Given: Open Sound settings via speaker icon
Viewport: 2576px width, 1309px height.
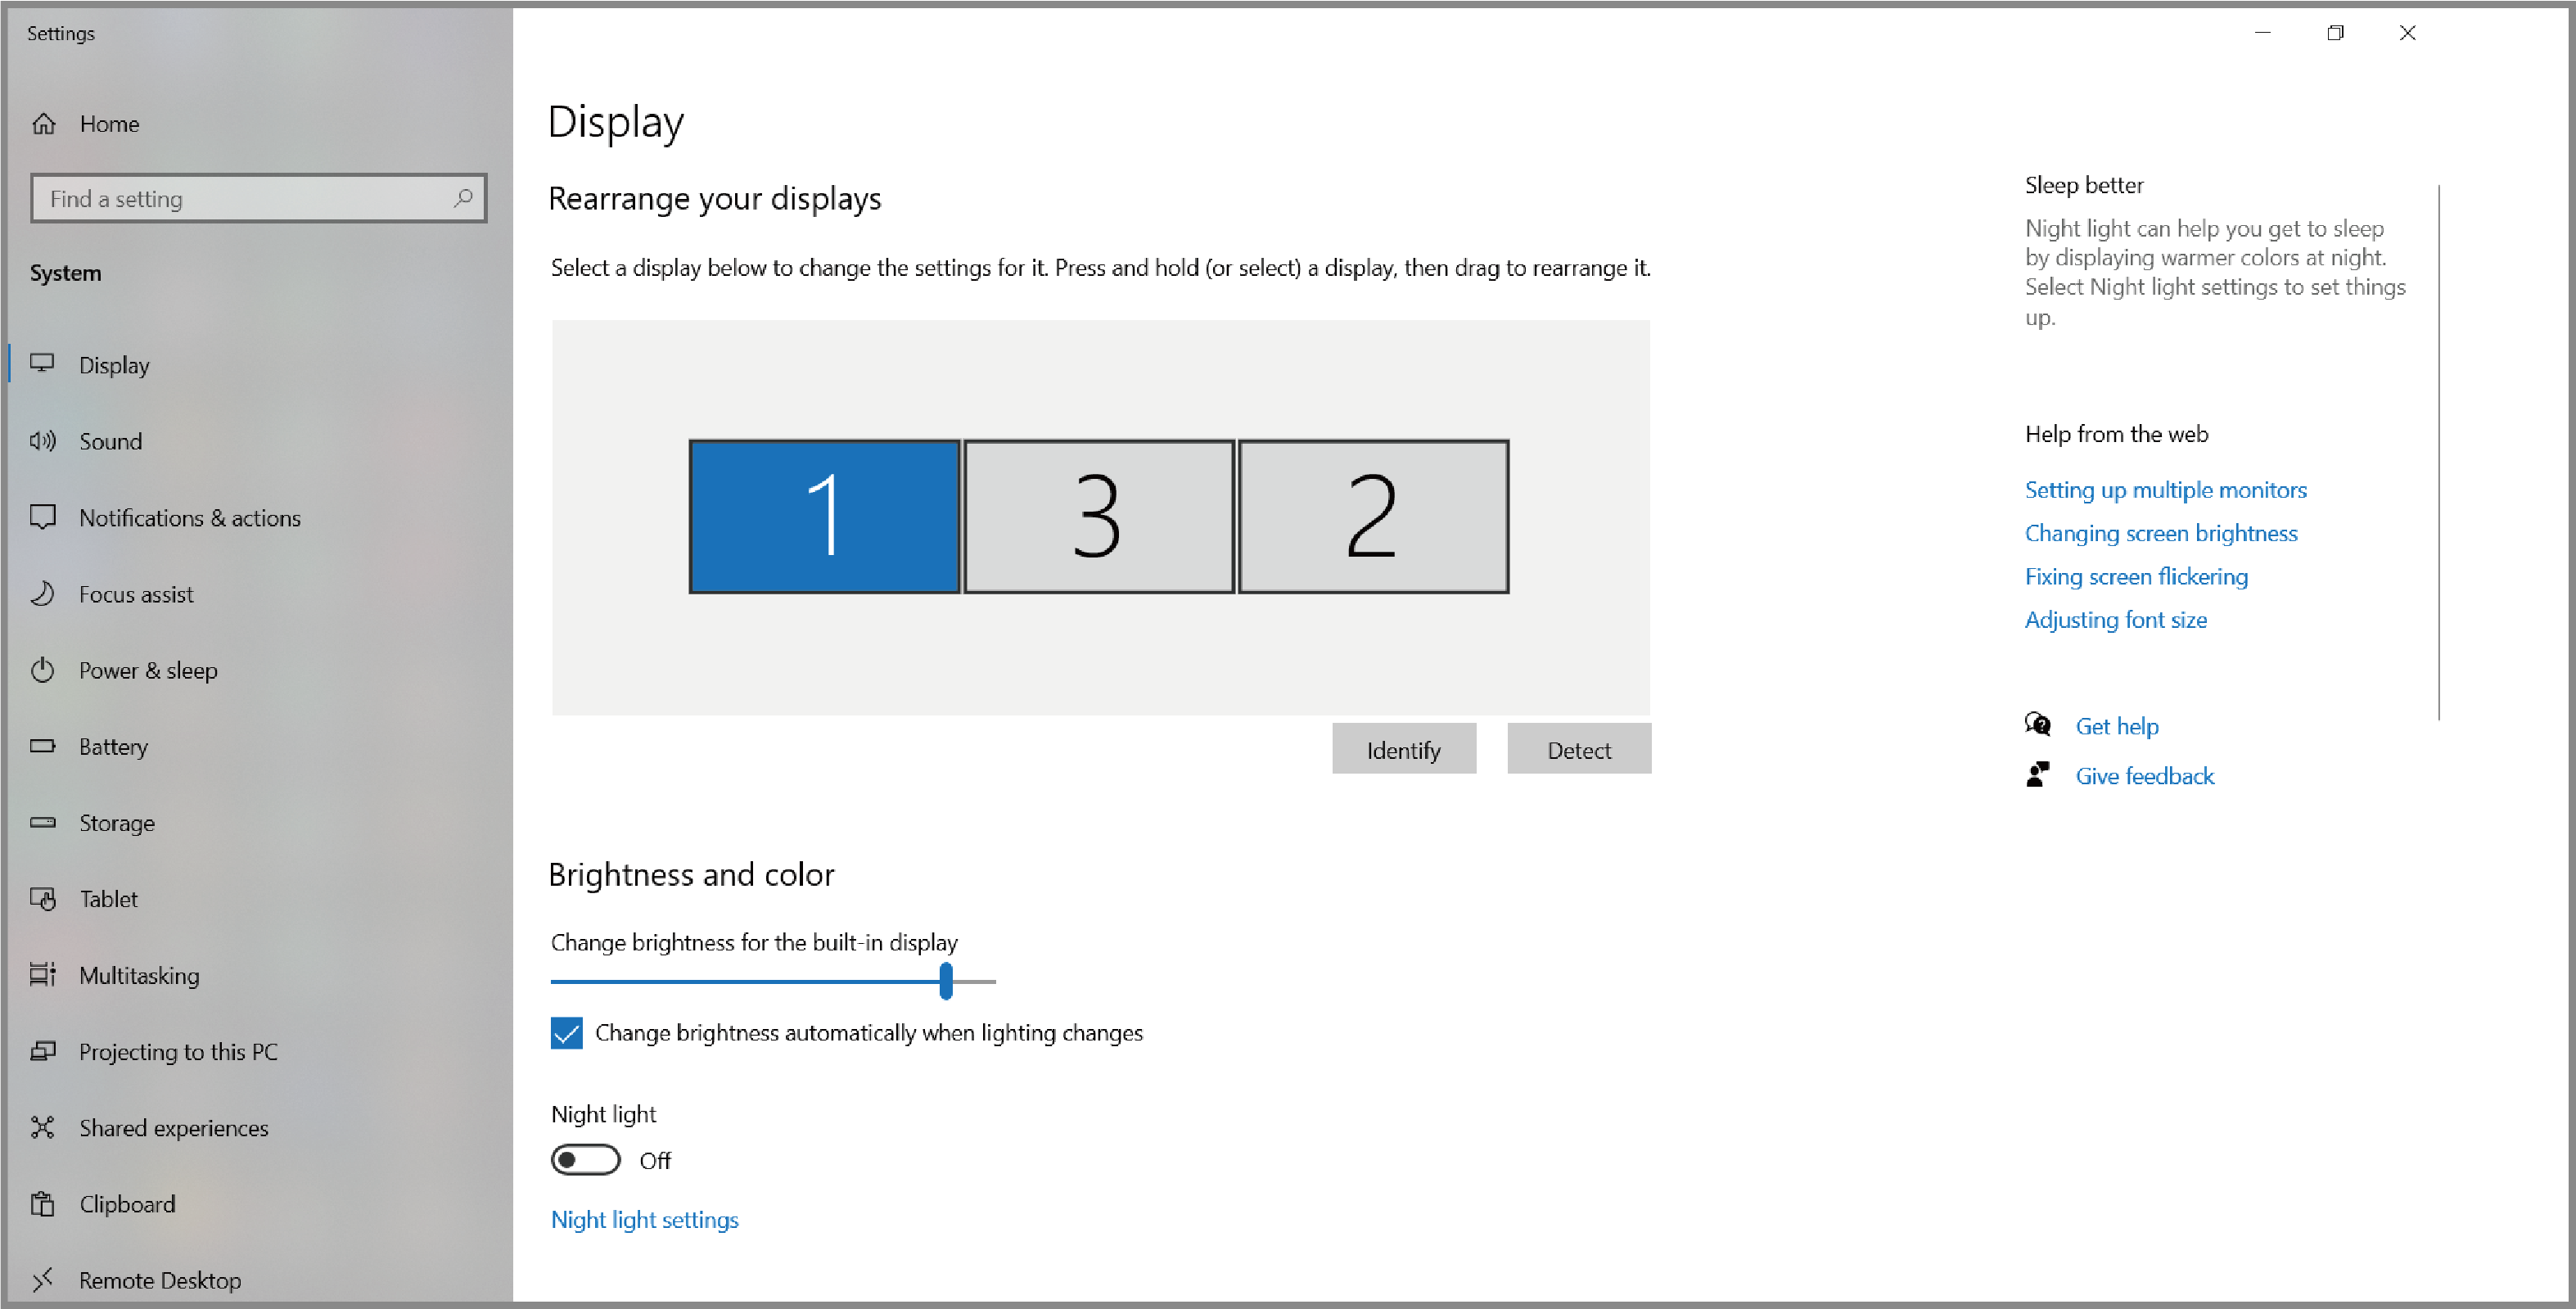Looking at the screenshot, I should (43, 441).
